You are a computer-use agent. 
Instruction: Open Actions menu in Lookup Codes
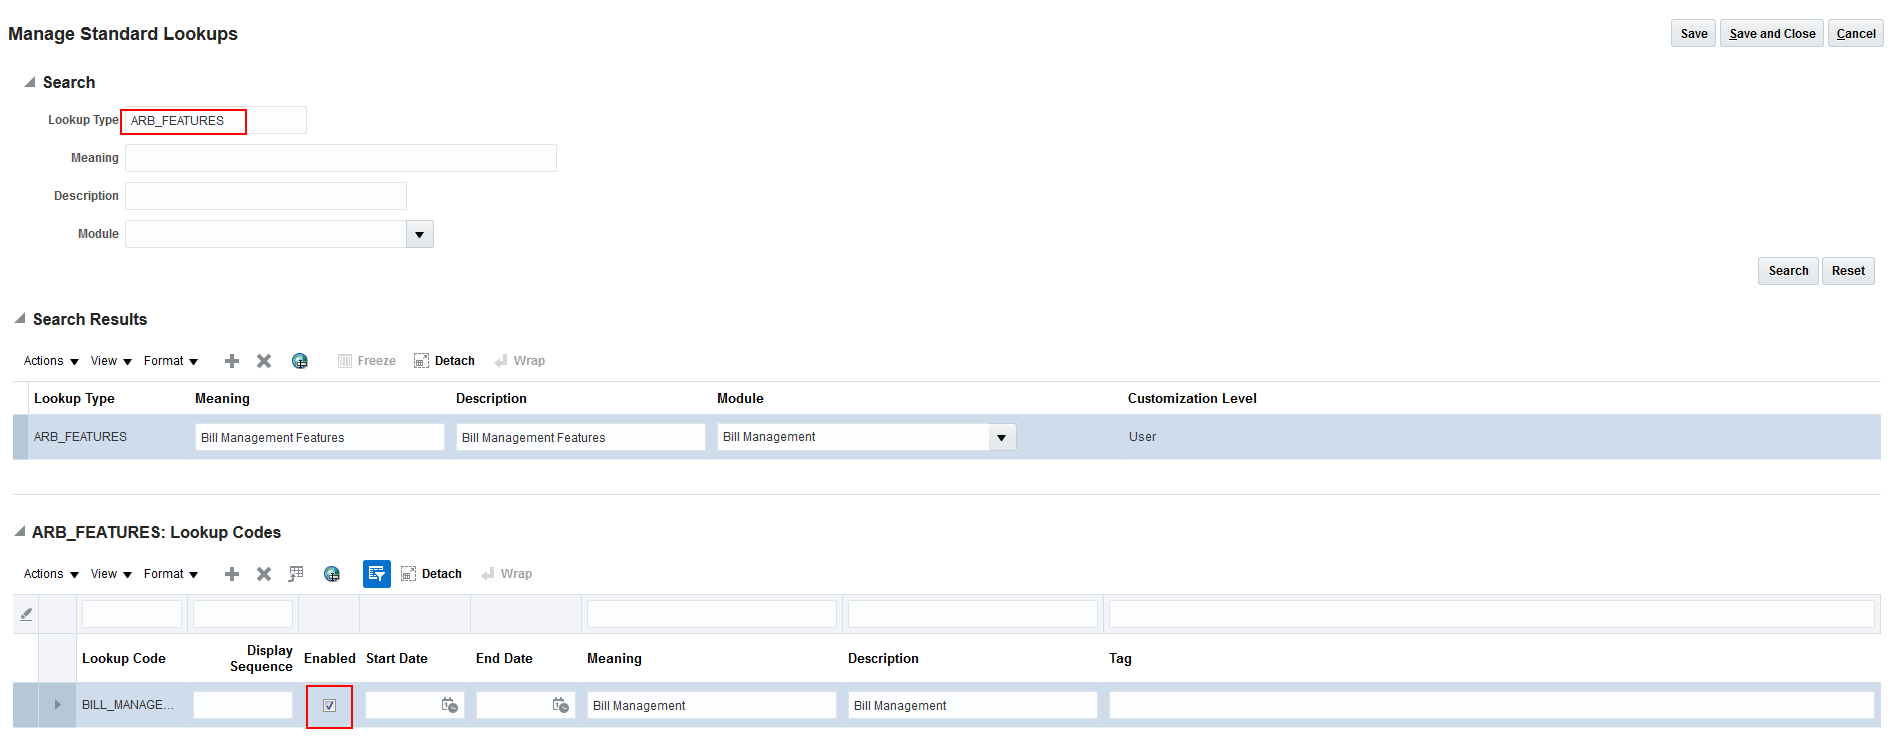click(51, 574)
